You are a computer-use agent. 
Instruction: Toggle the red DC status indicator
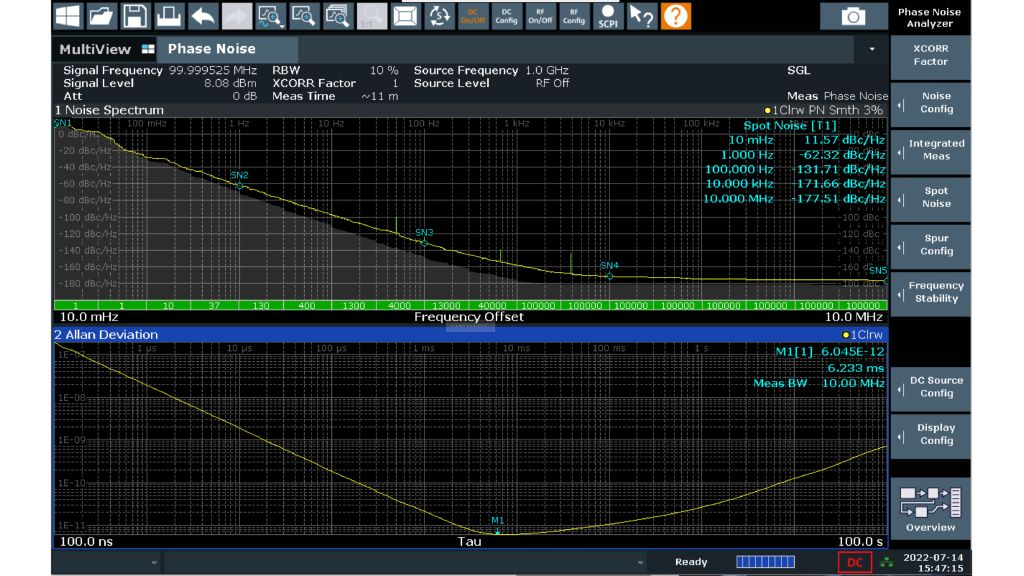[x=854, y=562]
